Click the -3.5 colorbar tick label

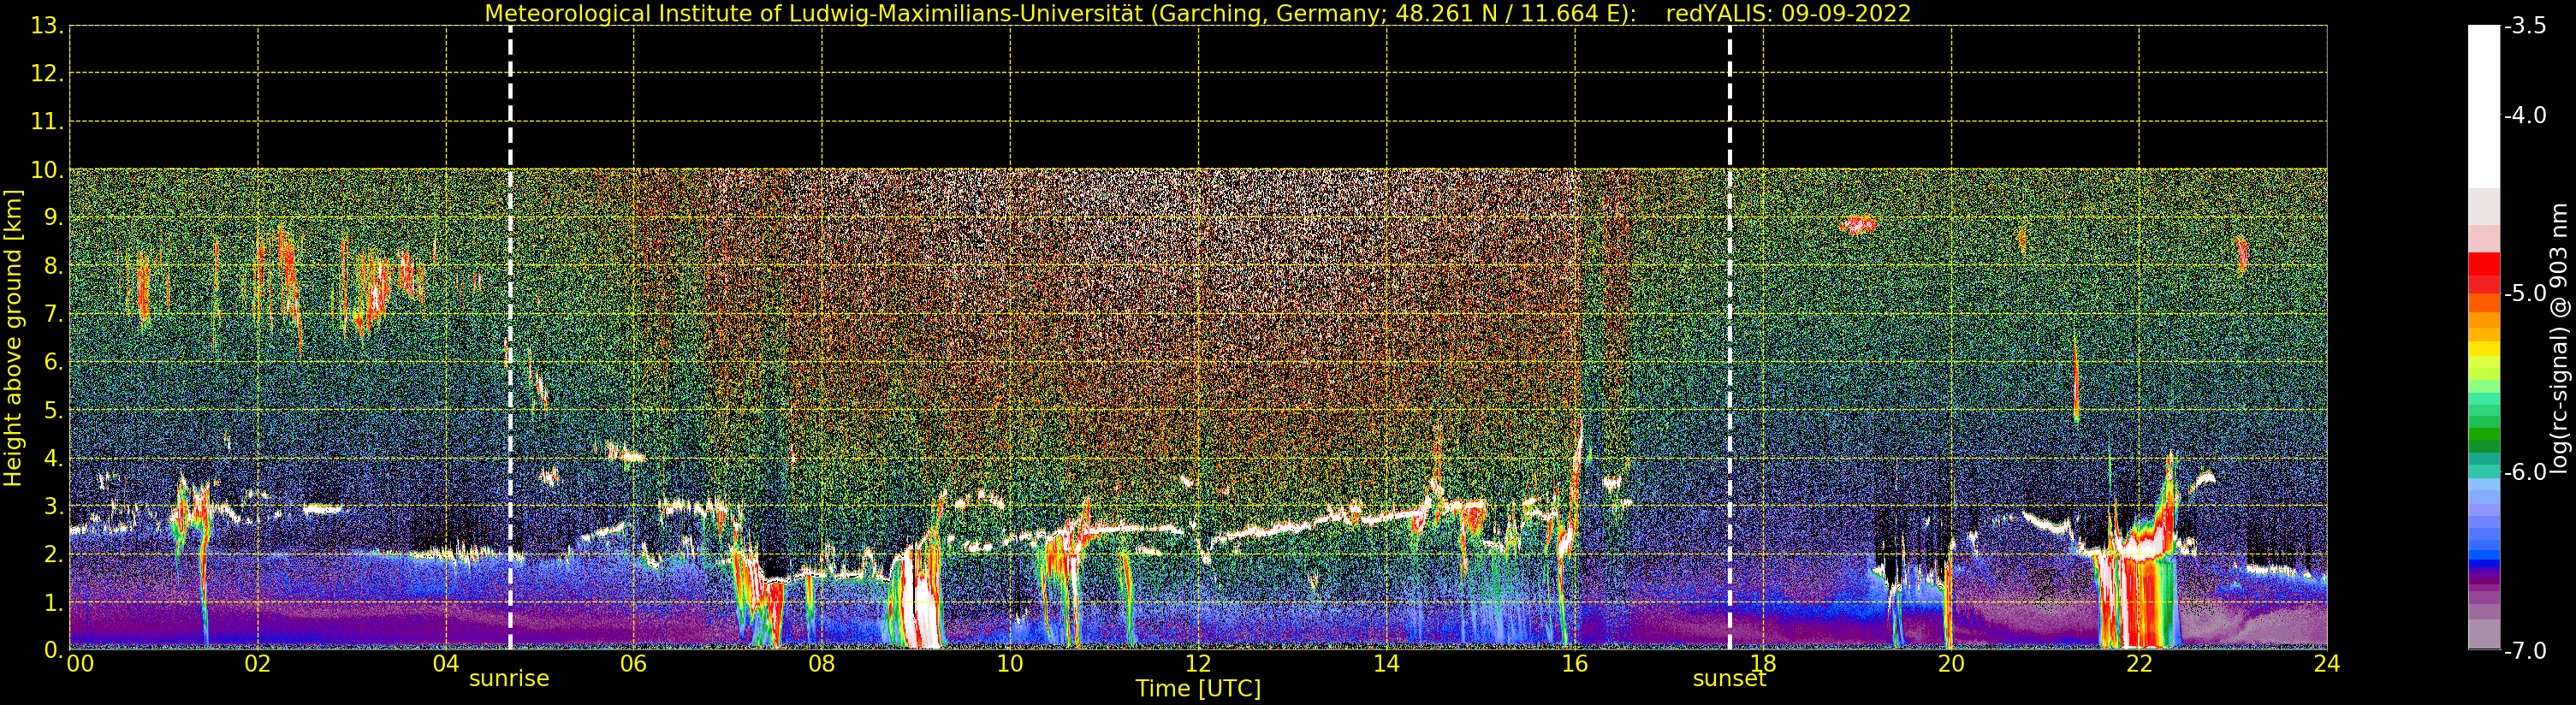(x=2525, y=26)
